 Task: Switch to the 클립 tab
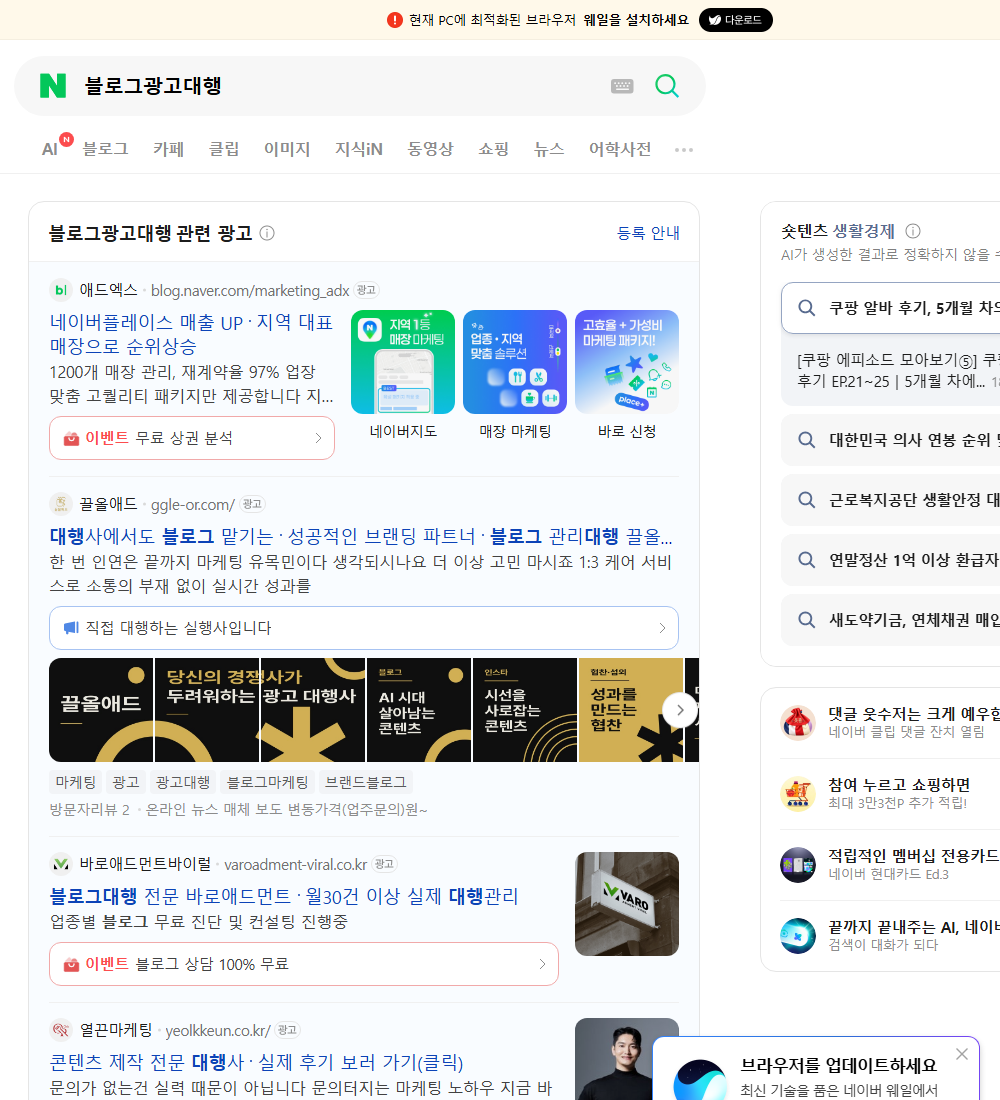(x=224, y=149)
